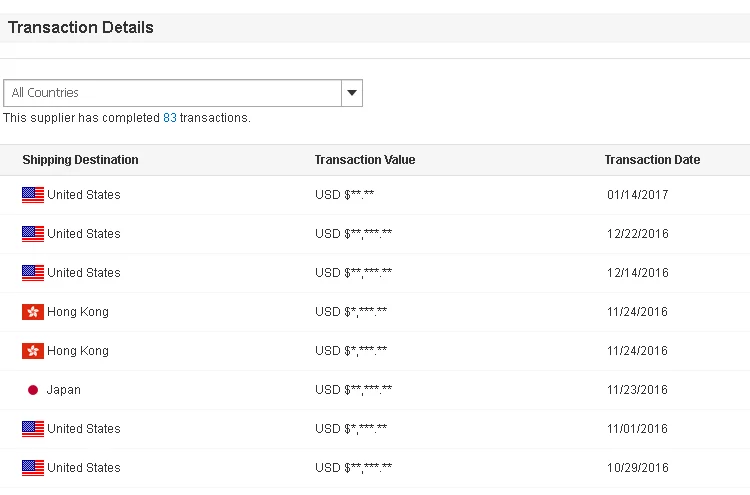Click the Transaction Date column header
750x495 pixels.
(x=652, y=160)
